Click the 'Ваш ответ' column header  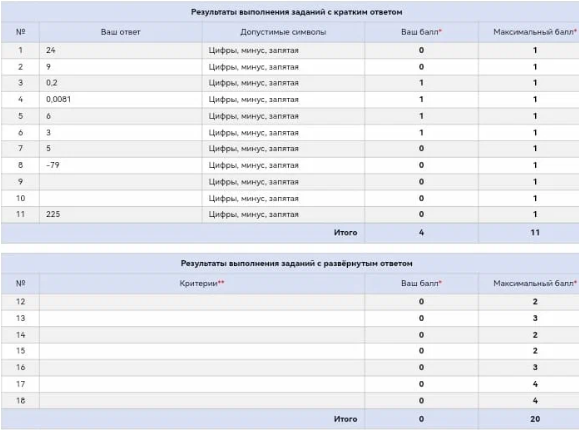click(121, 32)
